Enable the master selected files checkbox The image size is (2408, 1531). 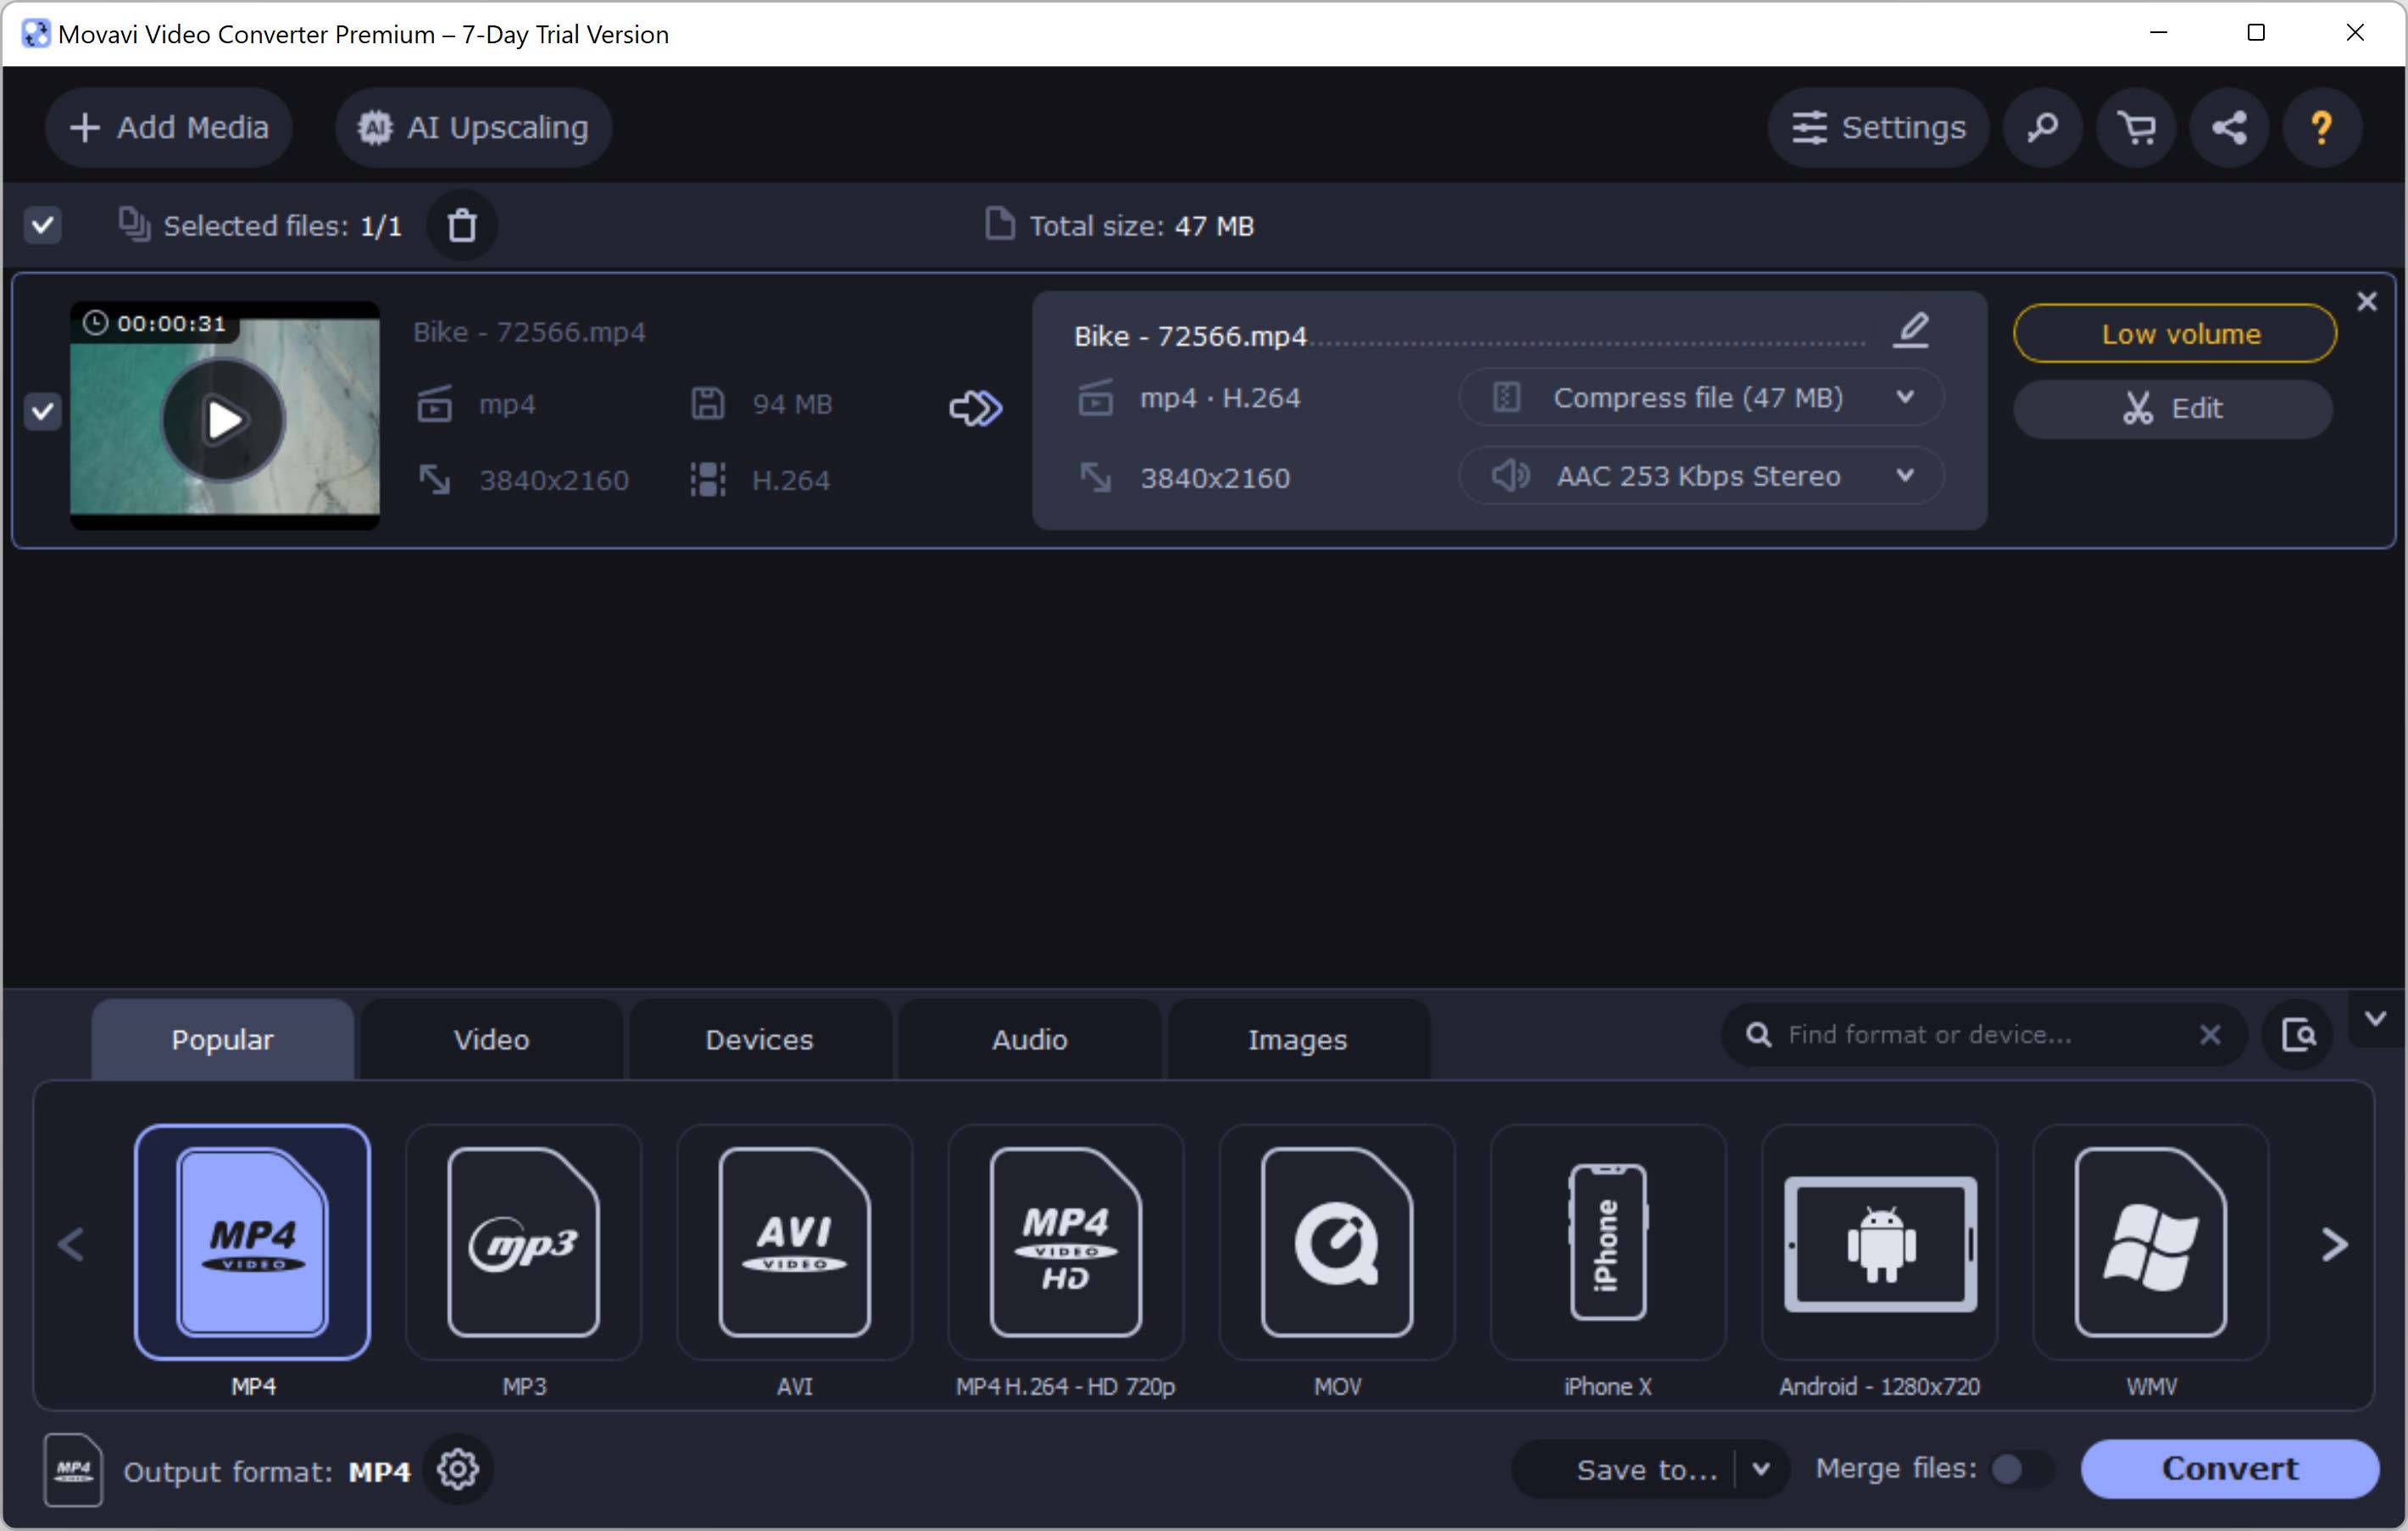tap(44, 225)
